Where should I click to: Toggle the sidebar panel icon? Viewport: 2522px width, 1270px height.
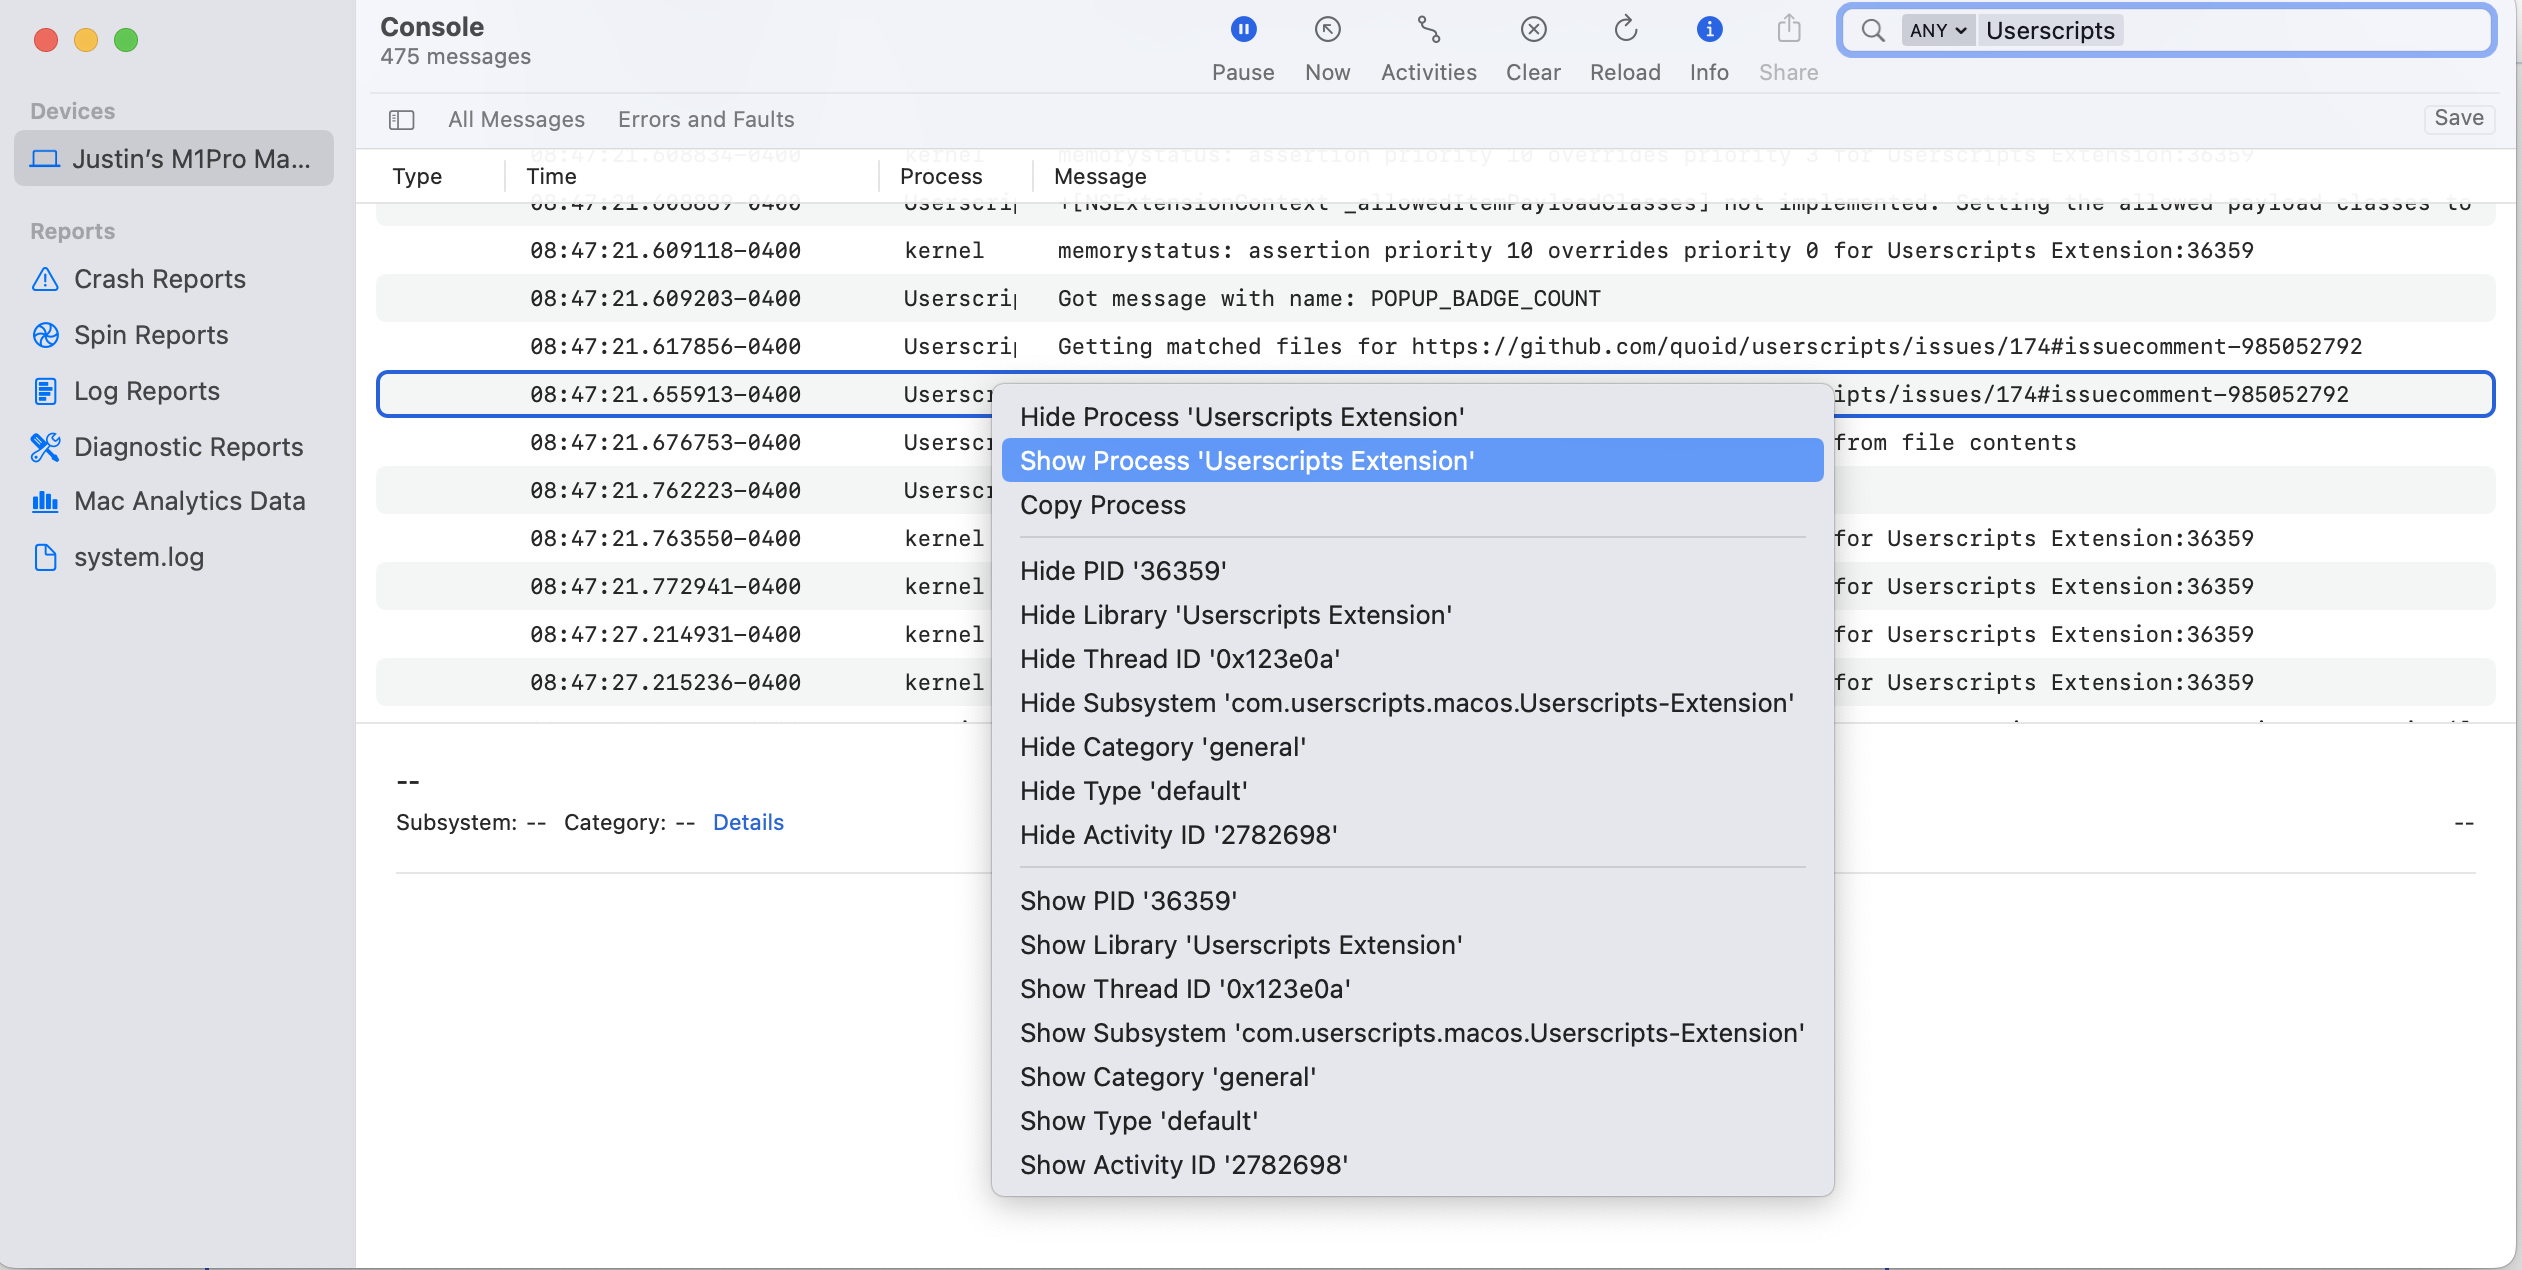pos(402,120)
